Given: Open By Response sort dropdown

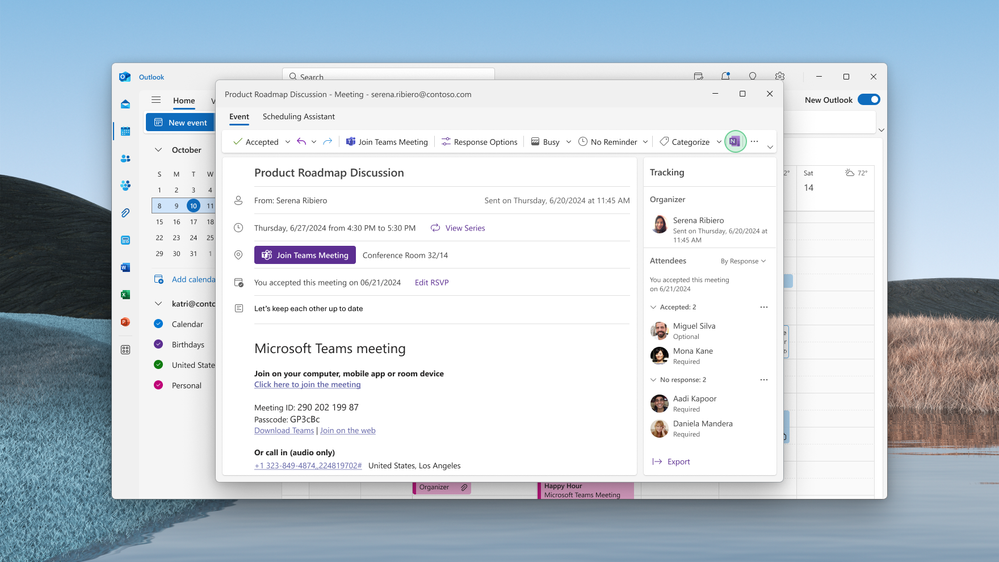Looking at the screenshot, I should (743, 261).
